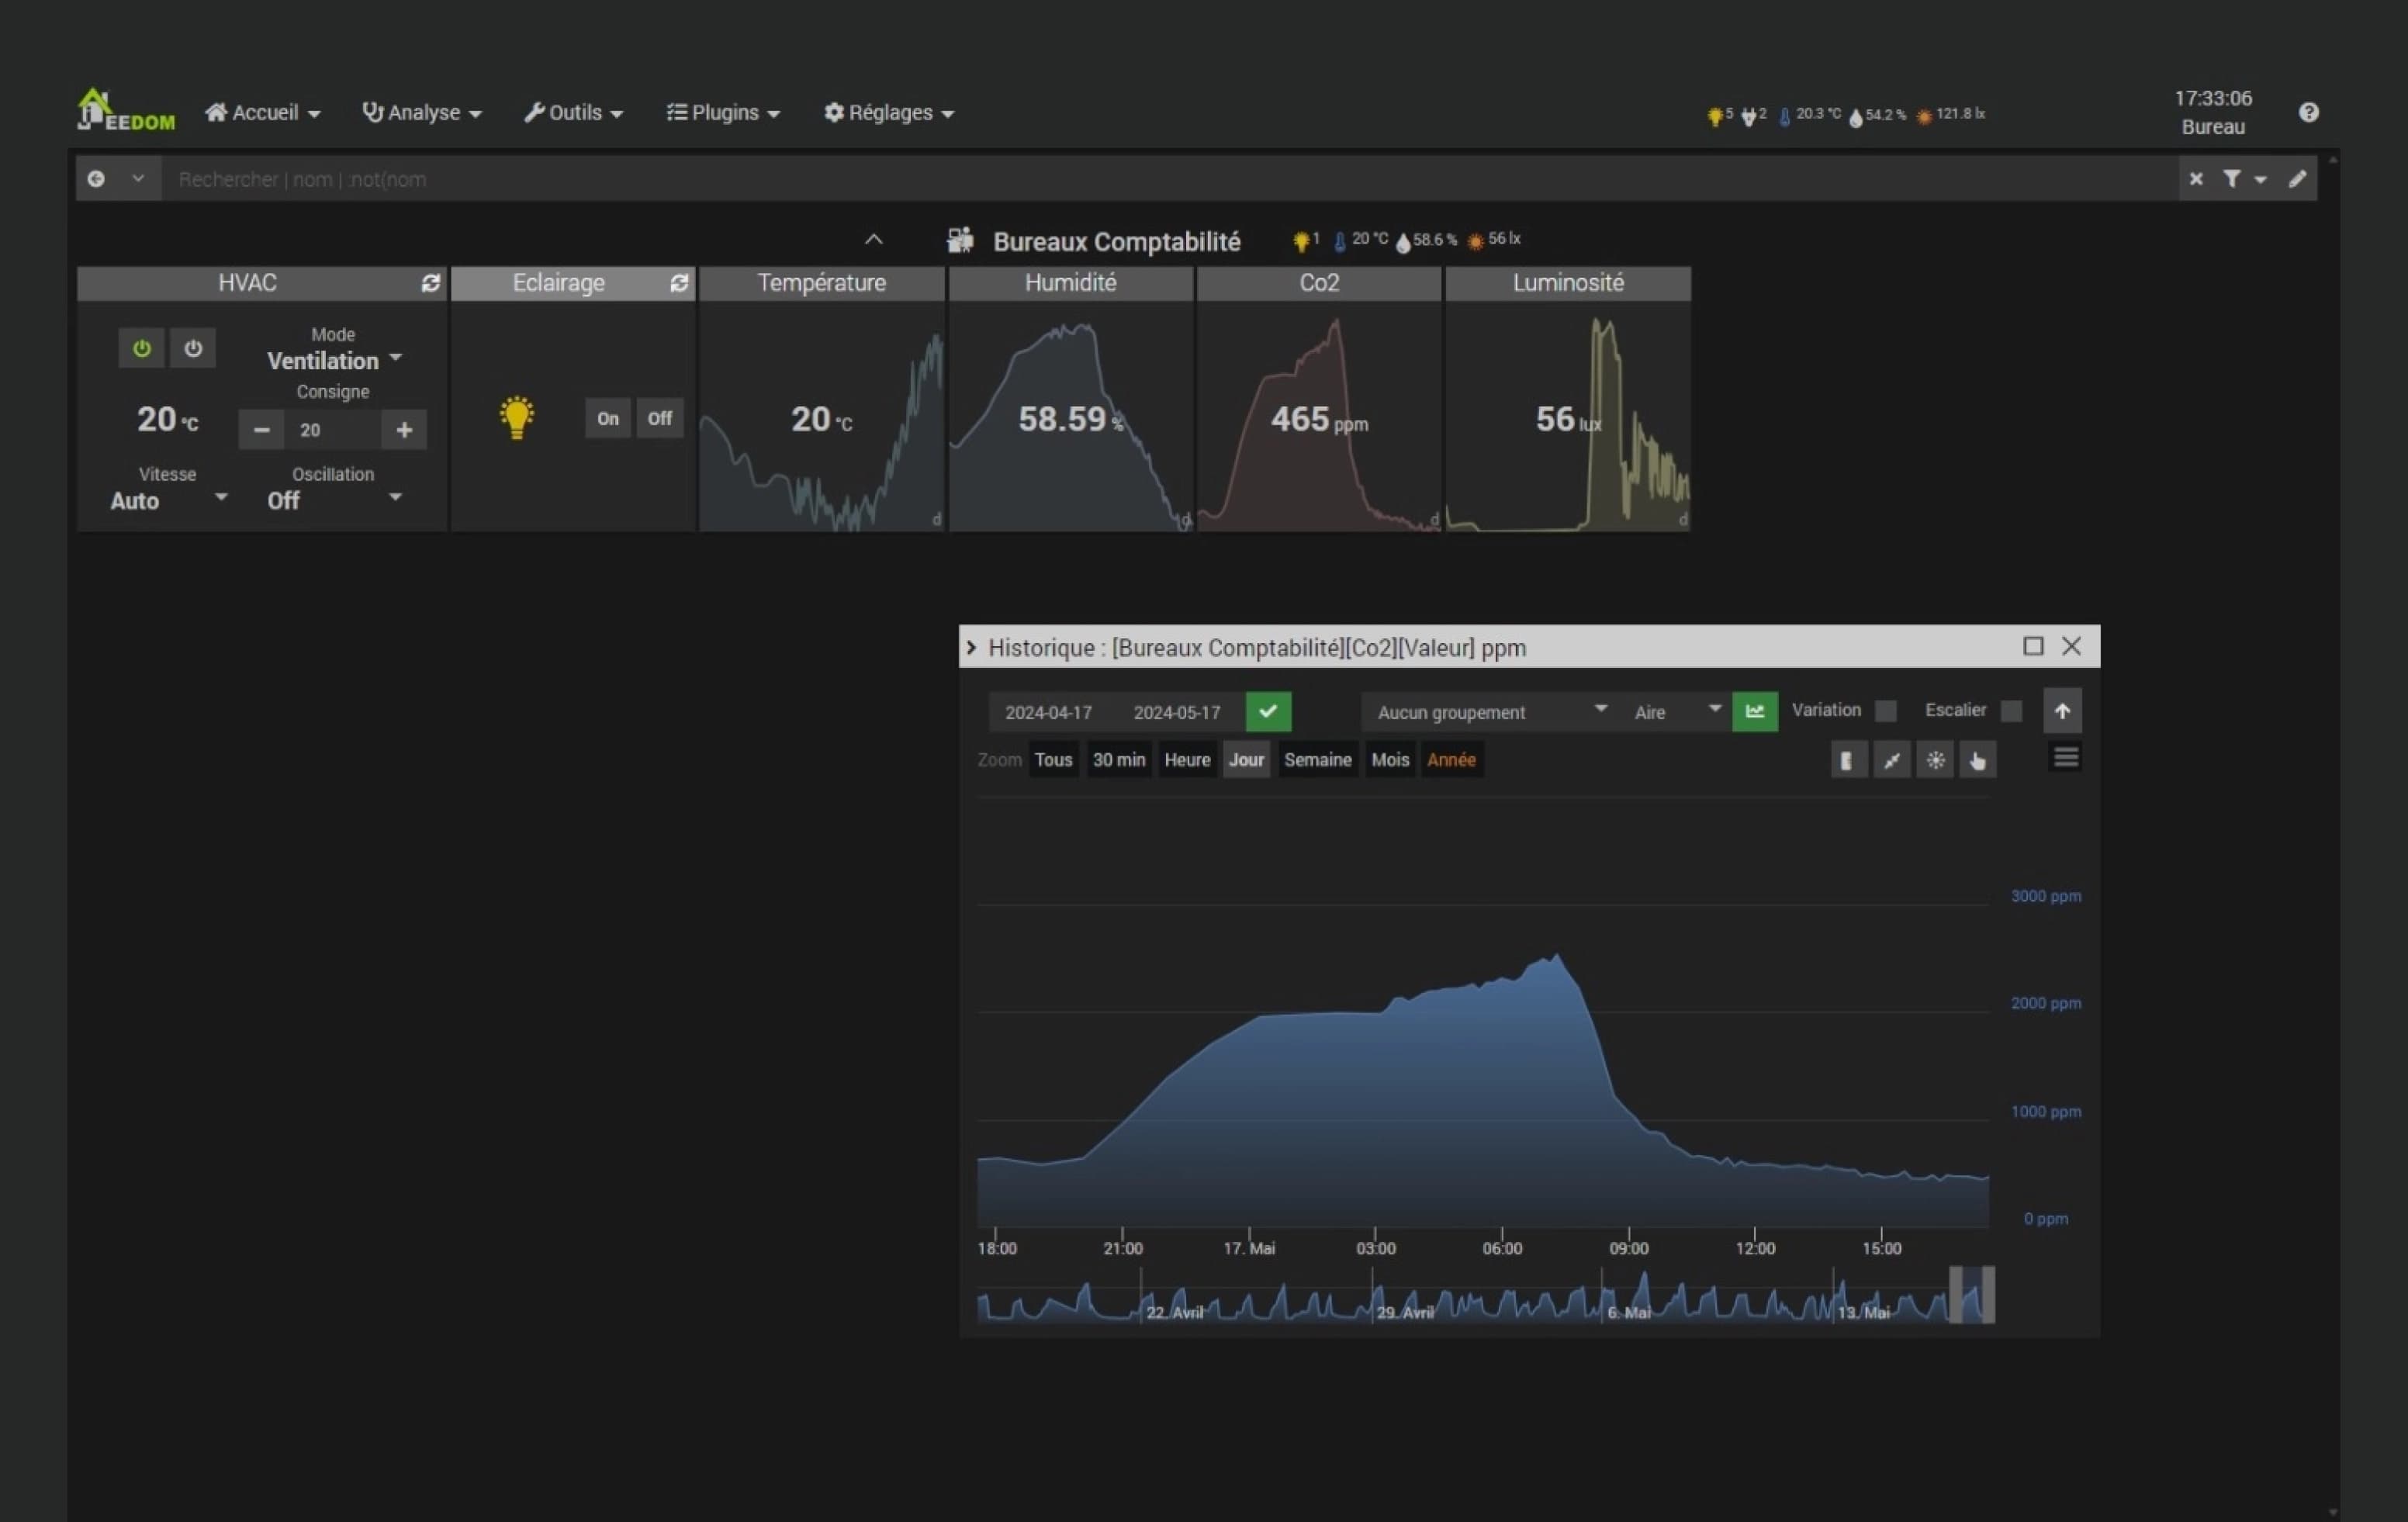This screenshot has height=1522, width=2408.
Task: Turn HVAC off with grey power button
Action: coord(193,348)
